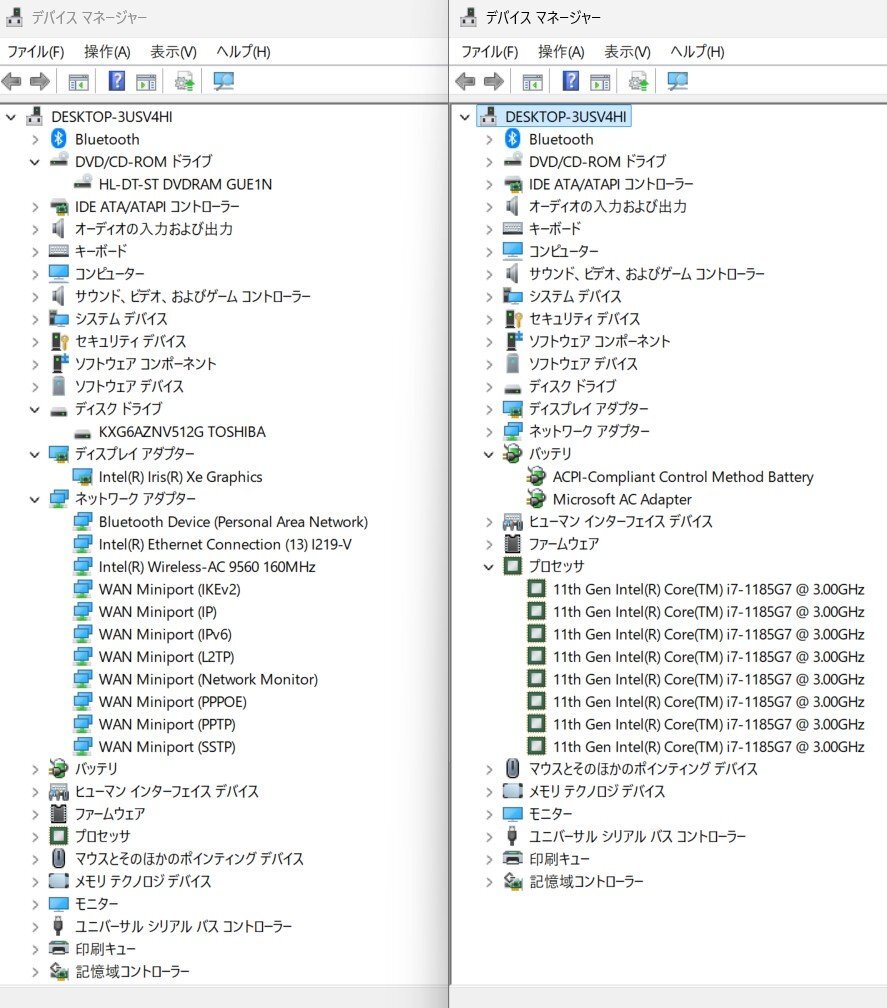Image resolution: width=887 pixels, height=1008 pixels.
Task: Select マウスとそのほかのポインティング デバイス in left window
Action: pyautogui.click(x=189, y=859)
